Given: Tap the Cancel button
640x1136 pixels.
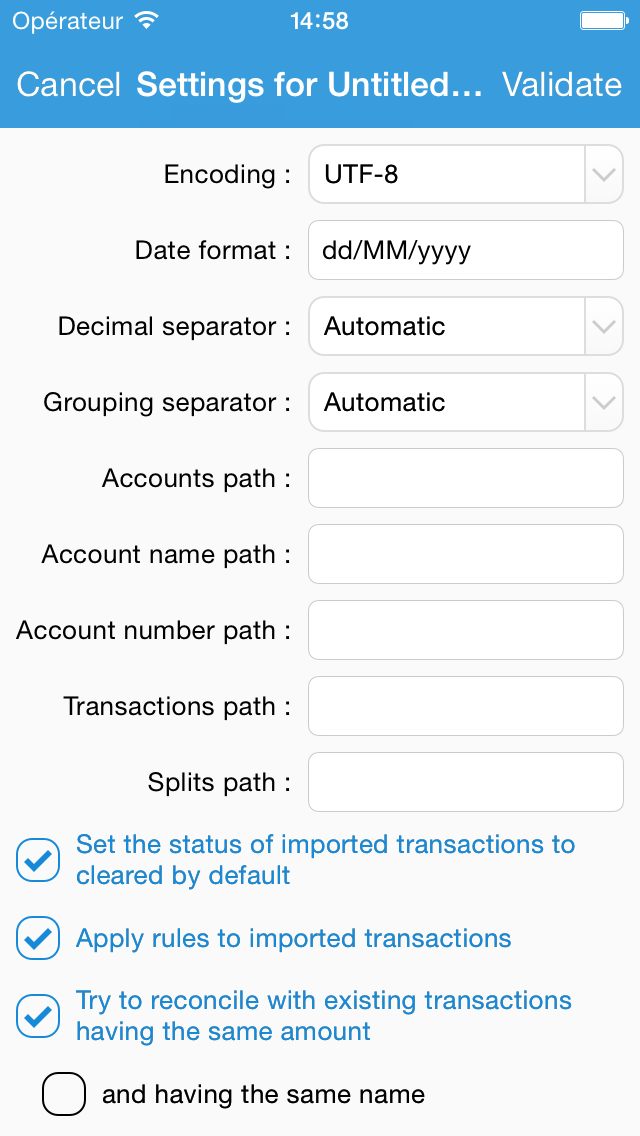Looking at the screenshot, I should pos(68,85).
